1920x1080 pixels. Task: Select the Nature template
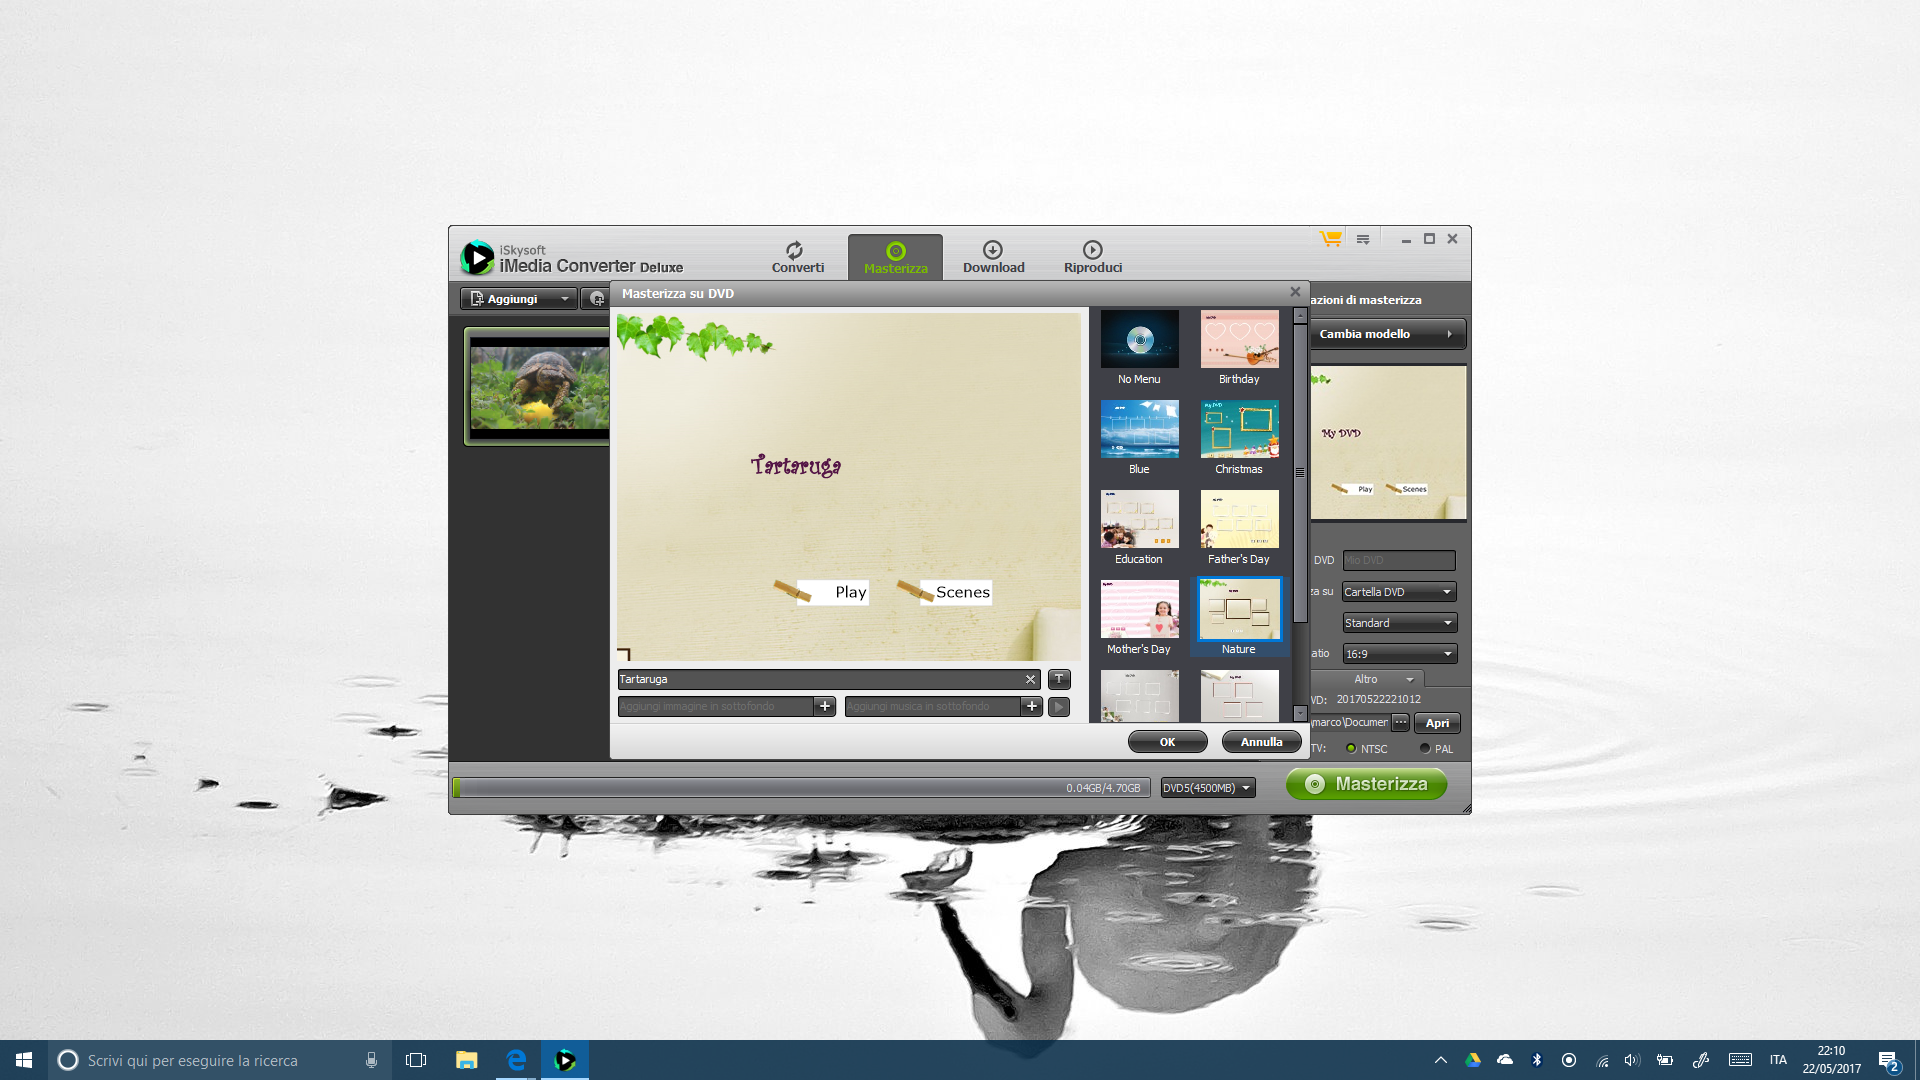pyautogui.click(x=1239, y=618)
